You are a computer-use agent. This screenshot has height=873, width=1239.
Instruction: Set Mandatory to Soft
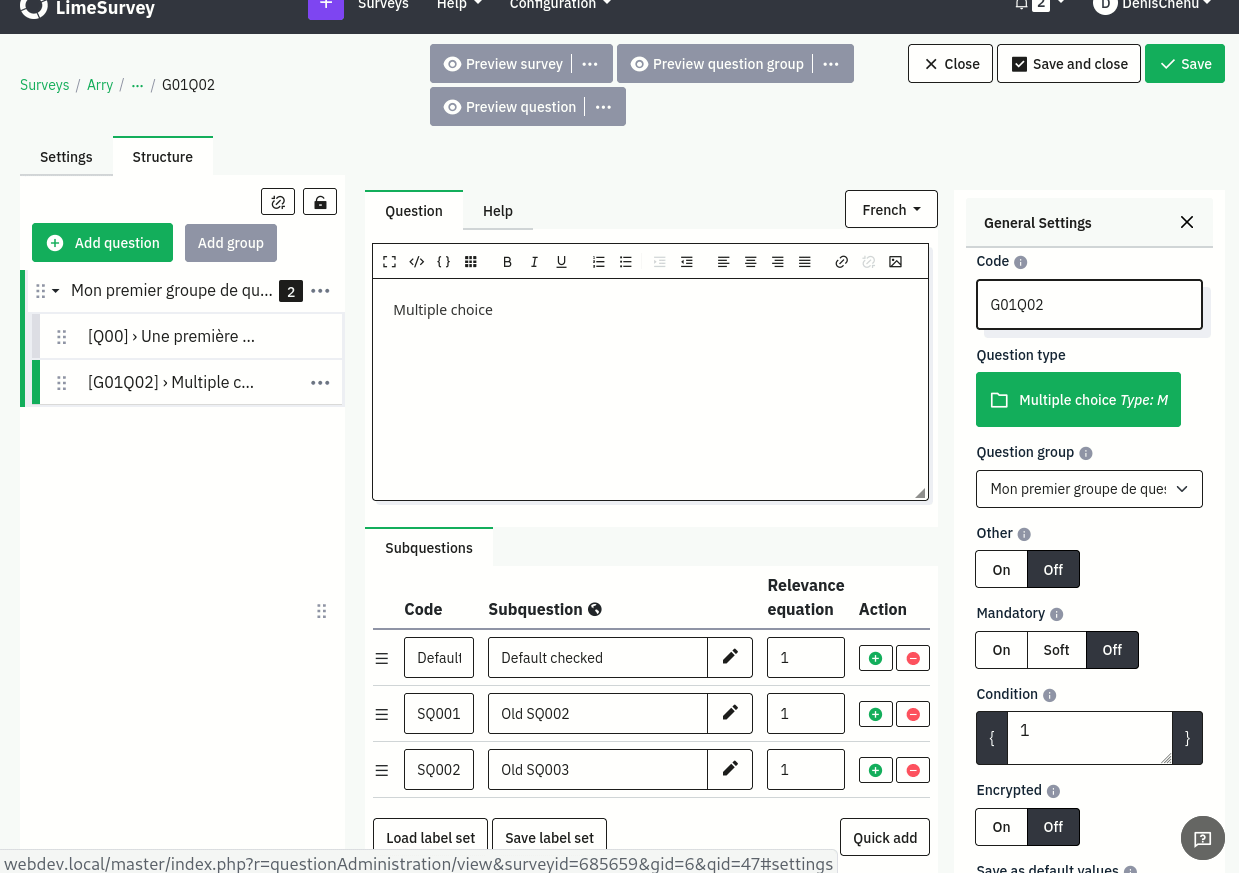(1056, 650)
